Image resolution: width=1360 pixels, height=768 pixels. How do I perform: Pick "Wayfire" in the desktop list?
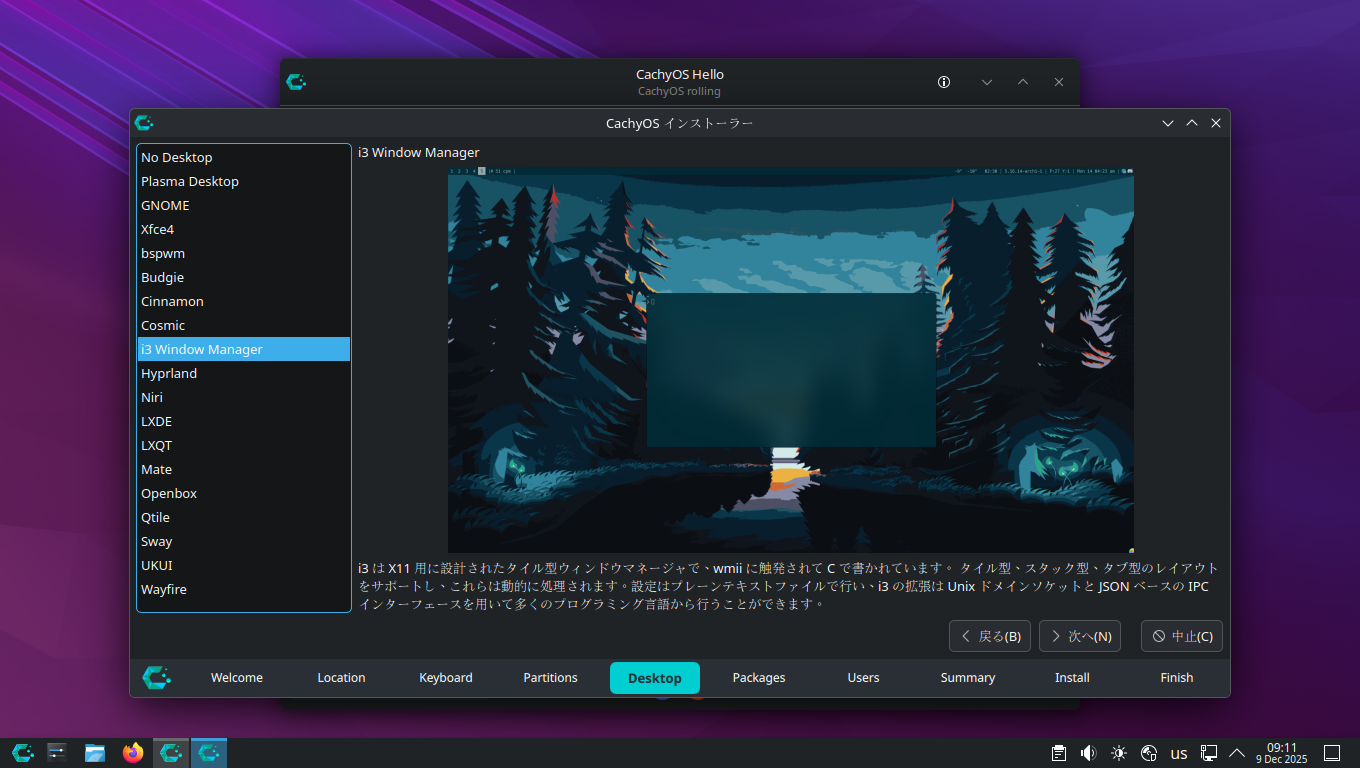coord(244,589)
